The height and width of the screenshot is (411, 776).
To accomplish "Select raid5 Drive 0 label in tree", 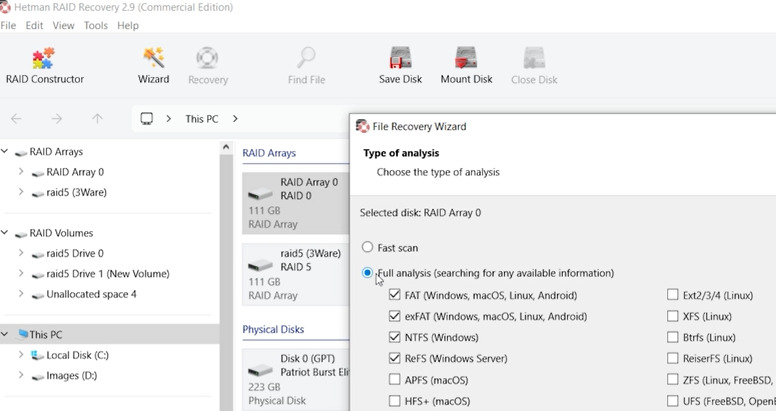I will point(75,254).
